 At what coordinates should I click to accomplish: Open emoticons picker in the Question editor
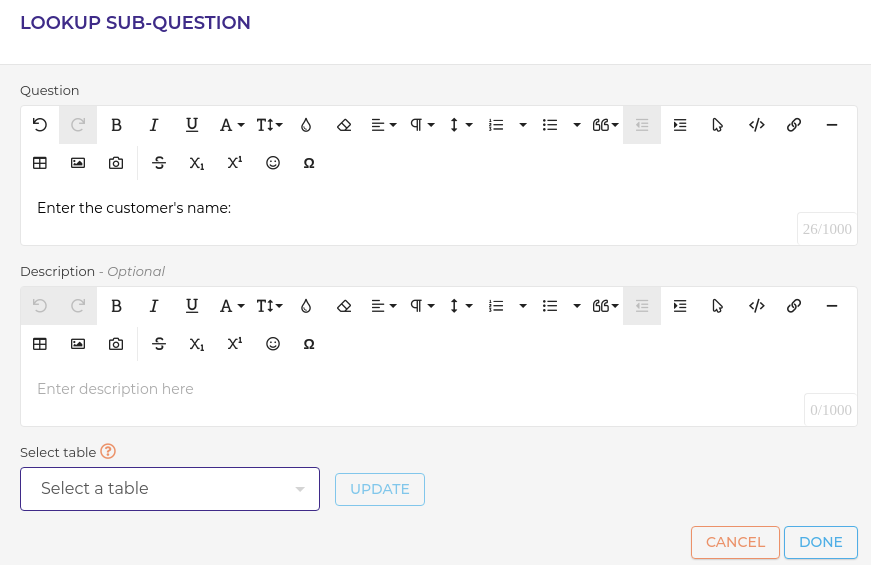click(x=272, y=163)
